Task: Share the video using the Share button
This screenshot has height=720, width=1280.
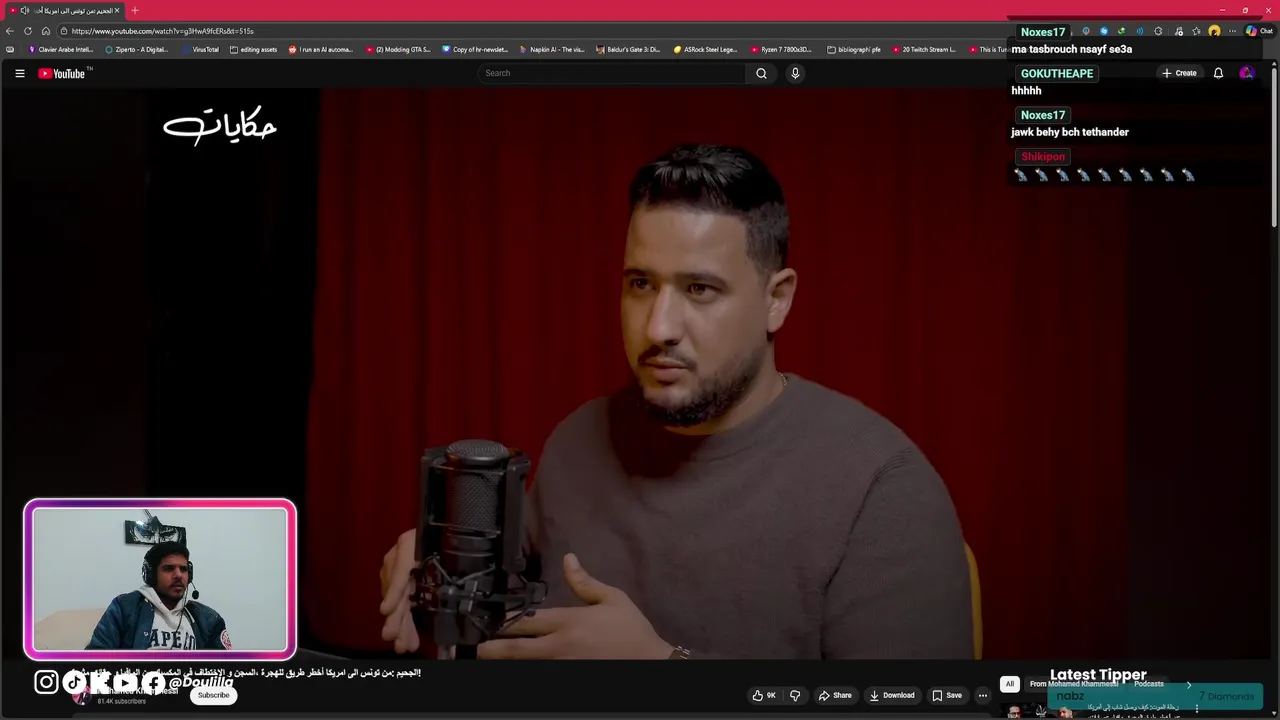Action: click(x=835, y=695)
